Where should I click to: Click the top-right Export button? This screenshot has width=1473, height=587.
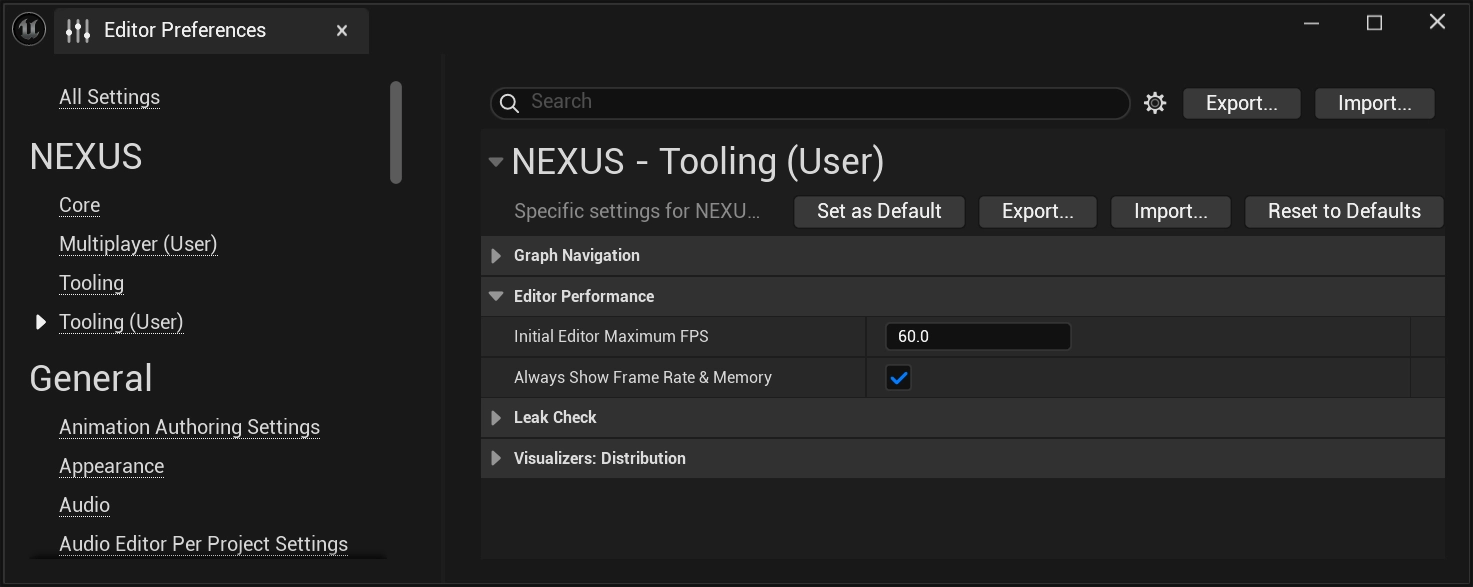coord(1241,103)
